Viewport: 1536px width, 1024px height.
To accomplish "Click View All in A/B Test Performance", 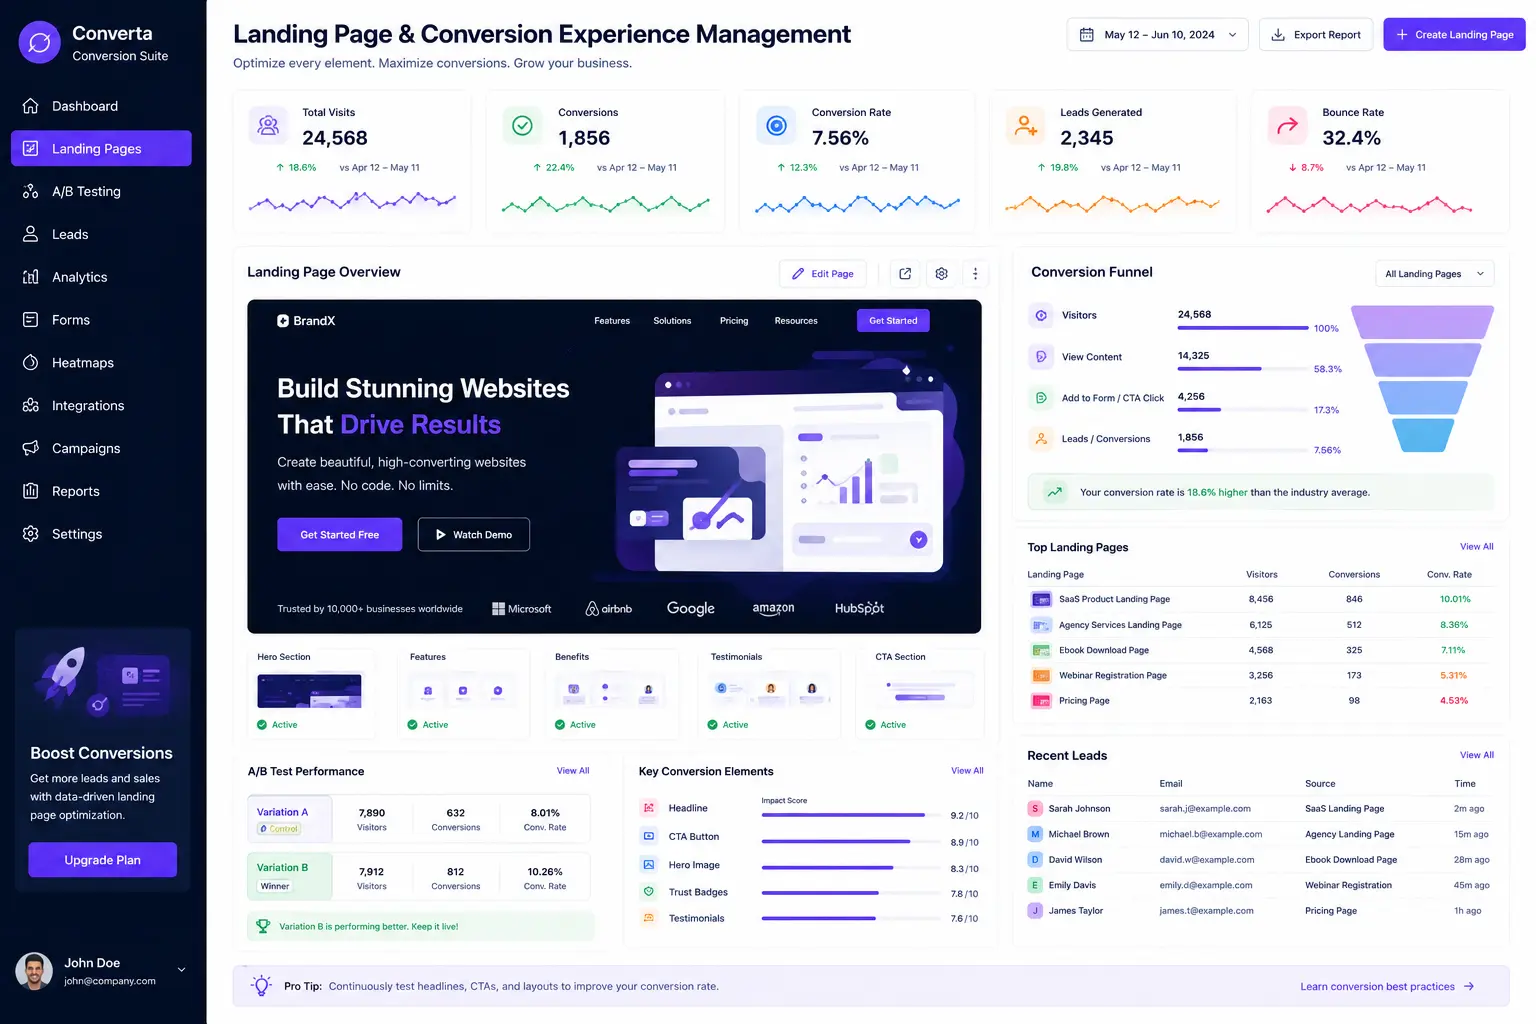I will click(x=573, y=771).
